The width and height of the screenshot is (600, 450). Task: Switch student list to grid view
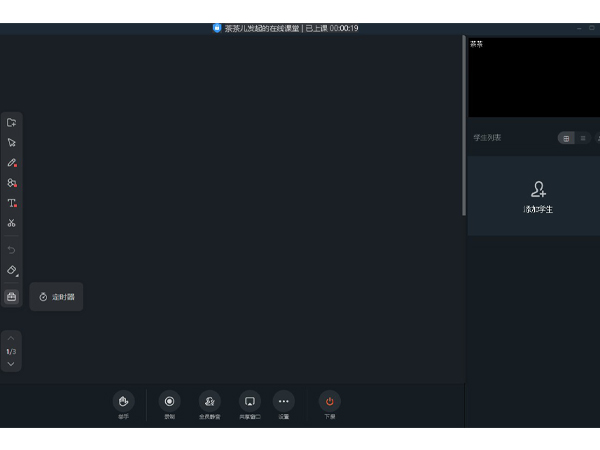[566, 138]
